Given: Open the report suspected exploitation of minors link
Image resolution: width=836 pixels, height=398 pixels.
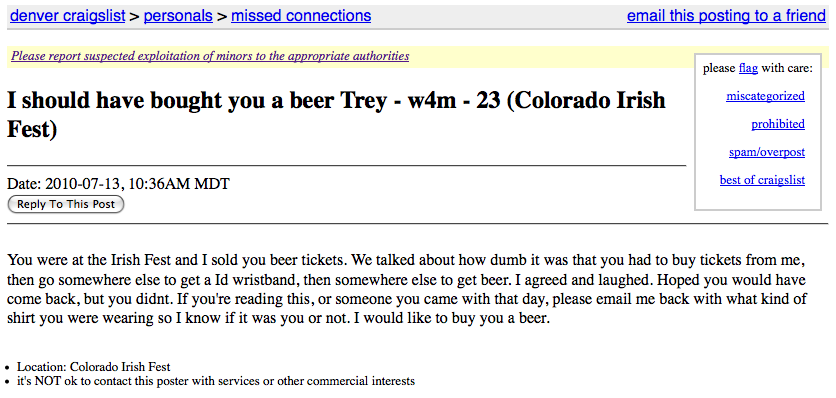Looking at the screenshot, I should (210, 55).
